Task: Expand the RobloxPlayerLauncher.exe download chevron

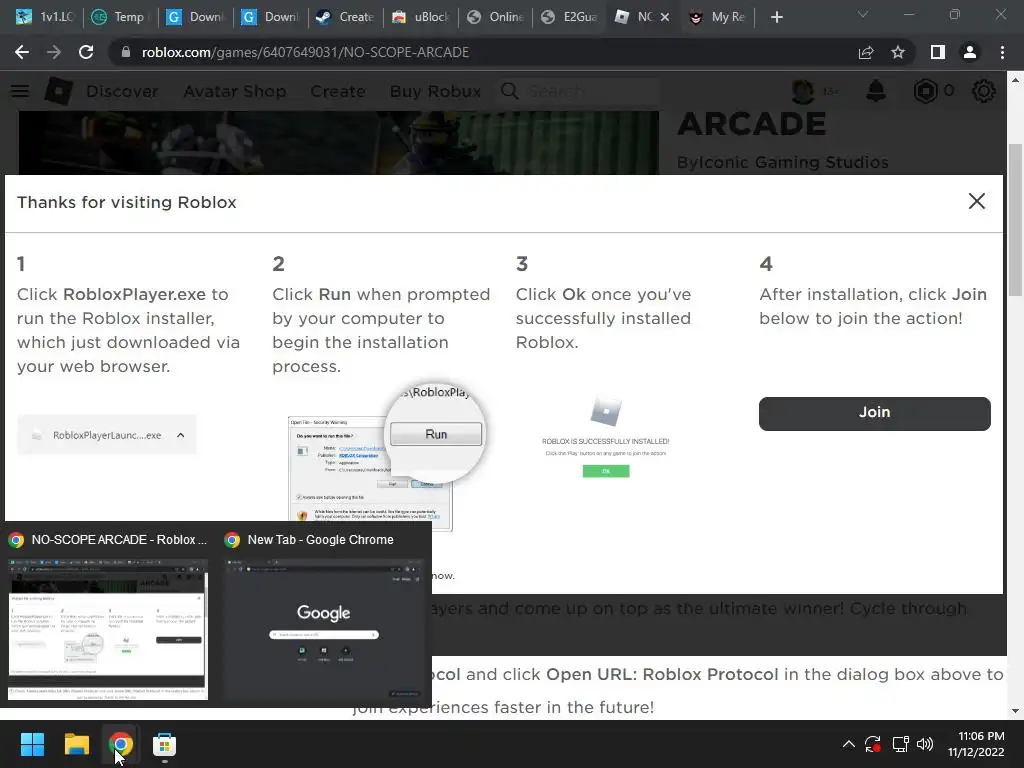Action: coord(181,435)
